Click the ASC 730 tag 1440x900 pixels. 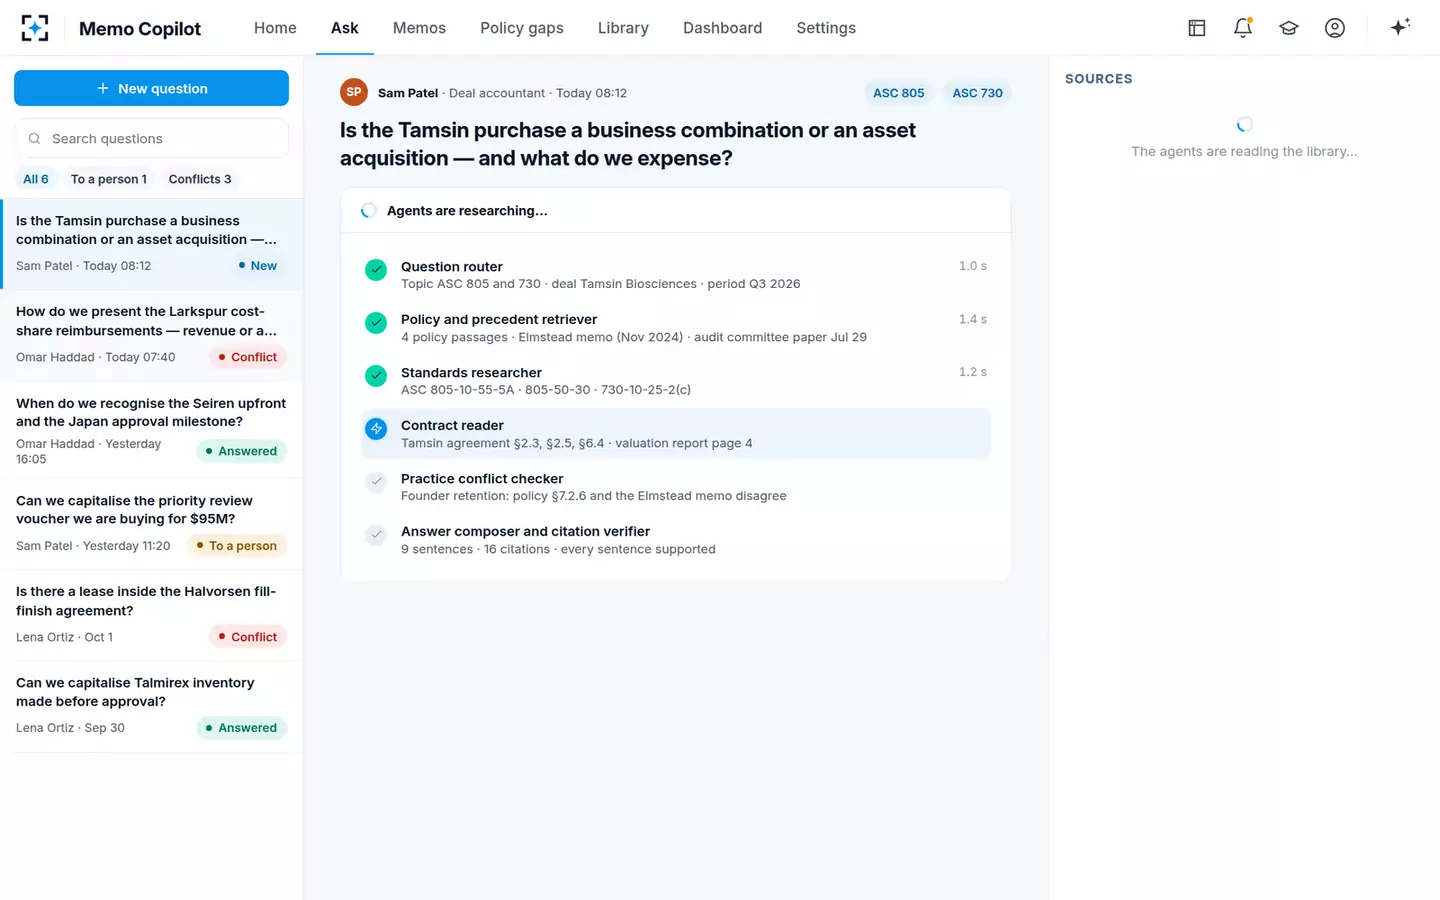977,93
